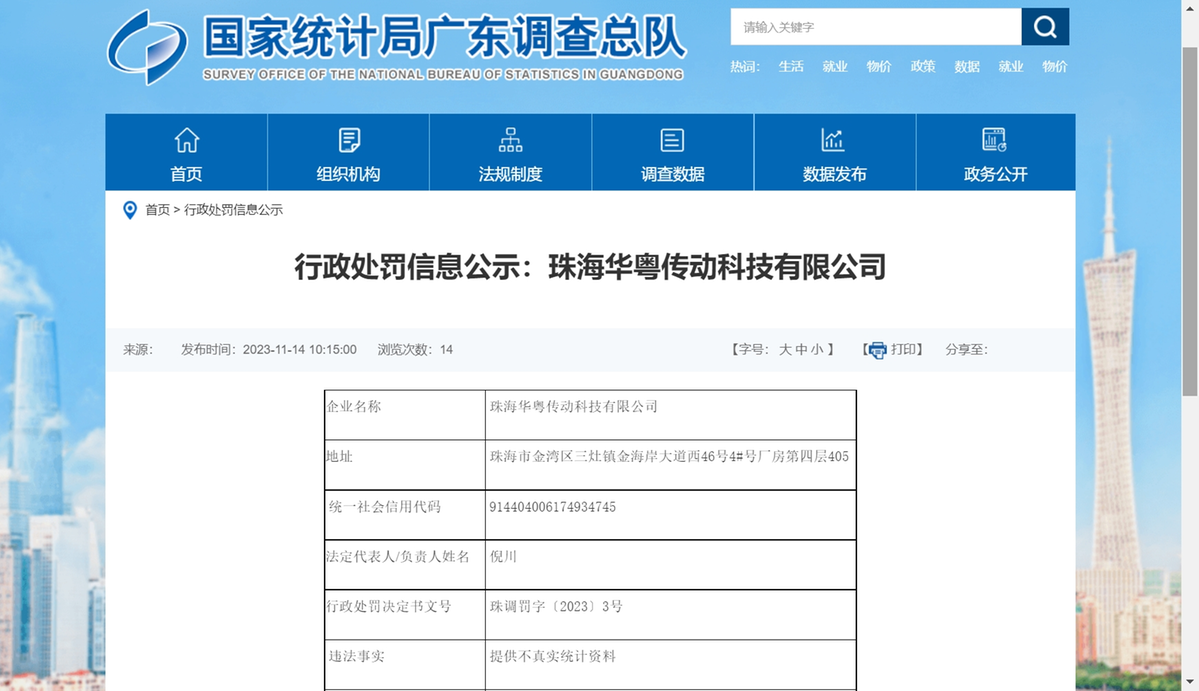Open the 法规制度 navigation tab label
The width and height of the screenshot is (1199, 691).
[510, 174]
